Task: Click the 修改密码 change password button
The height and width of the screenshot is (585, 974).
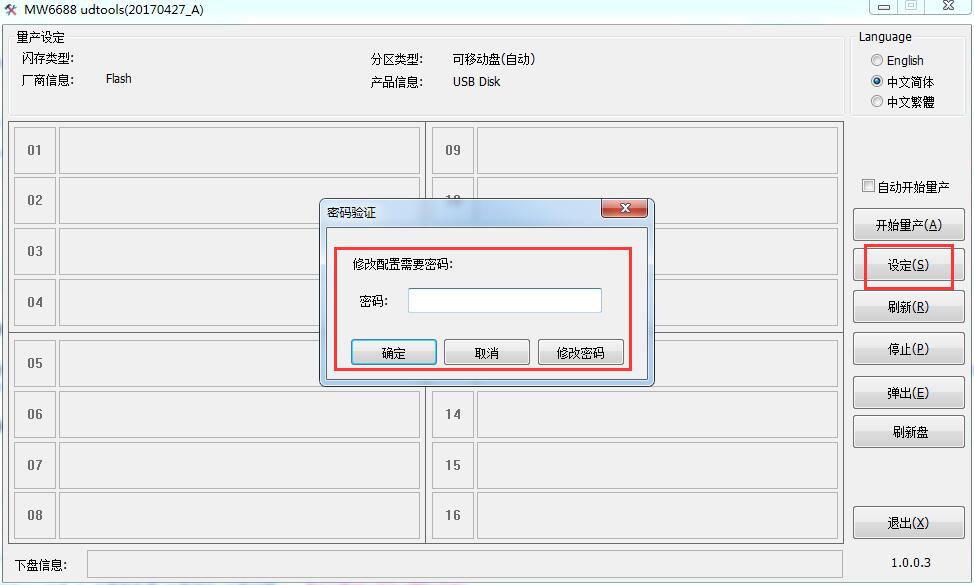Action: coord(580,353)
